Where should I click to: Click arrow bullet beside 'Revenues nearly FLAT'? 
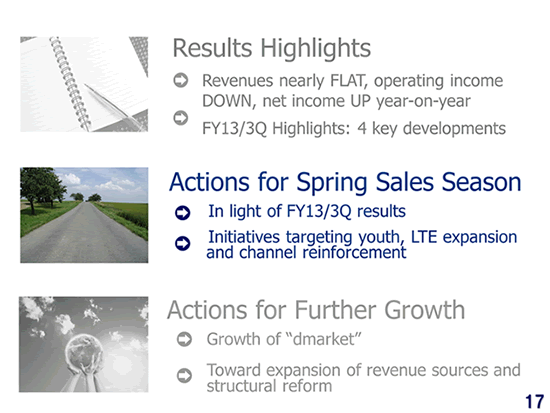[181, 80]
